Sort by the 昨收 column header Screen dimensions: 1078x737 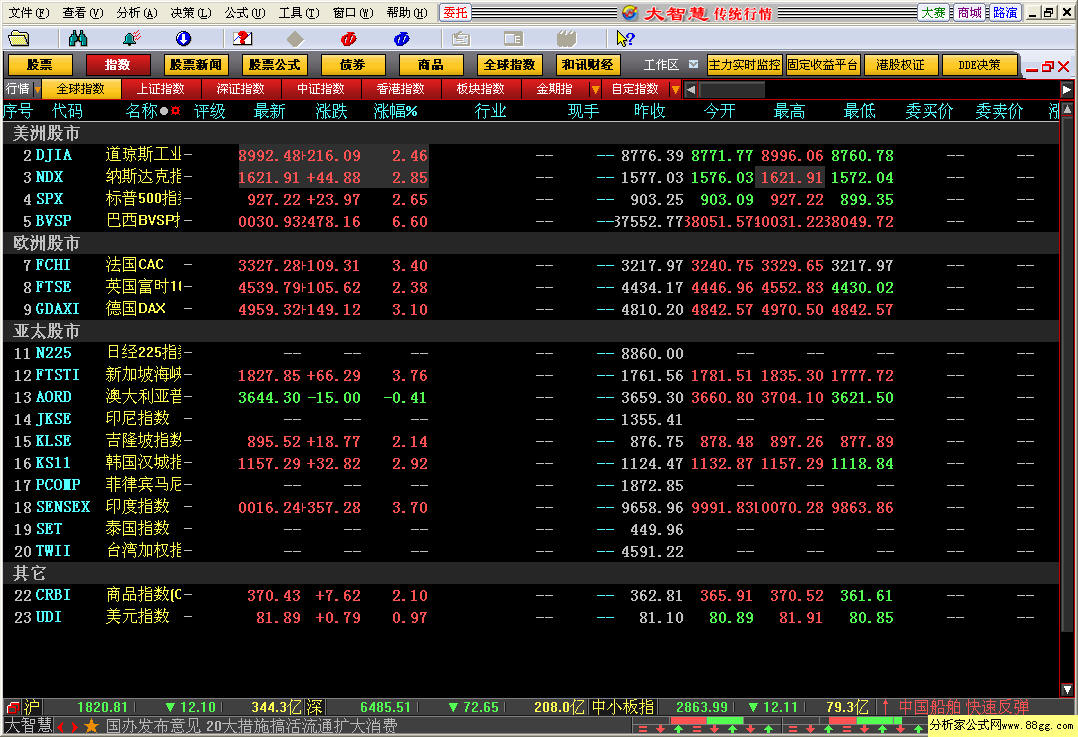(x=650, y=111)
